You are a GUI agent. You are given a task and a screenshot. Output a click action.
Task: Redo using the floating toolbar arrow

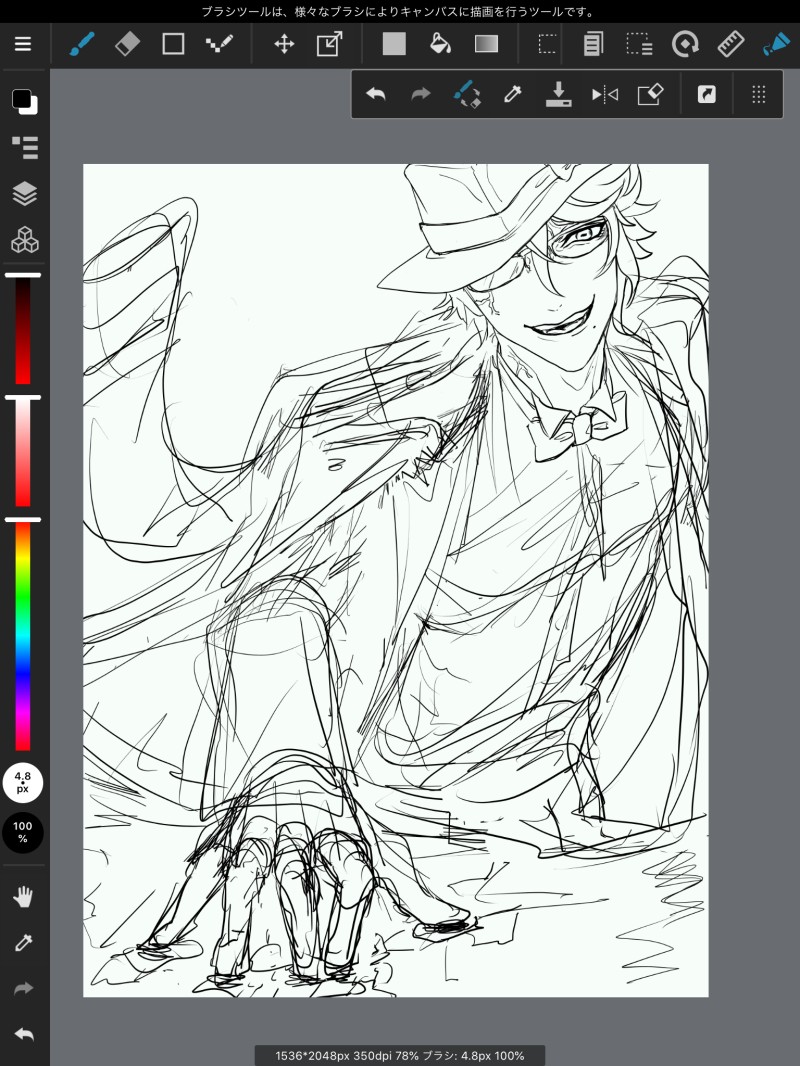click(421, 94)
